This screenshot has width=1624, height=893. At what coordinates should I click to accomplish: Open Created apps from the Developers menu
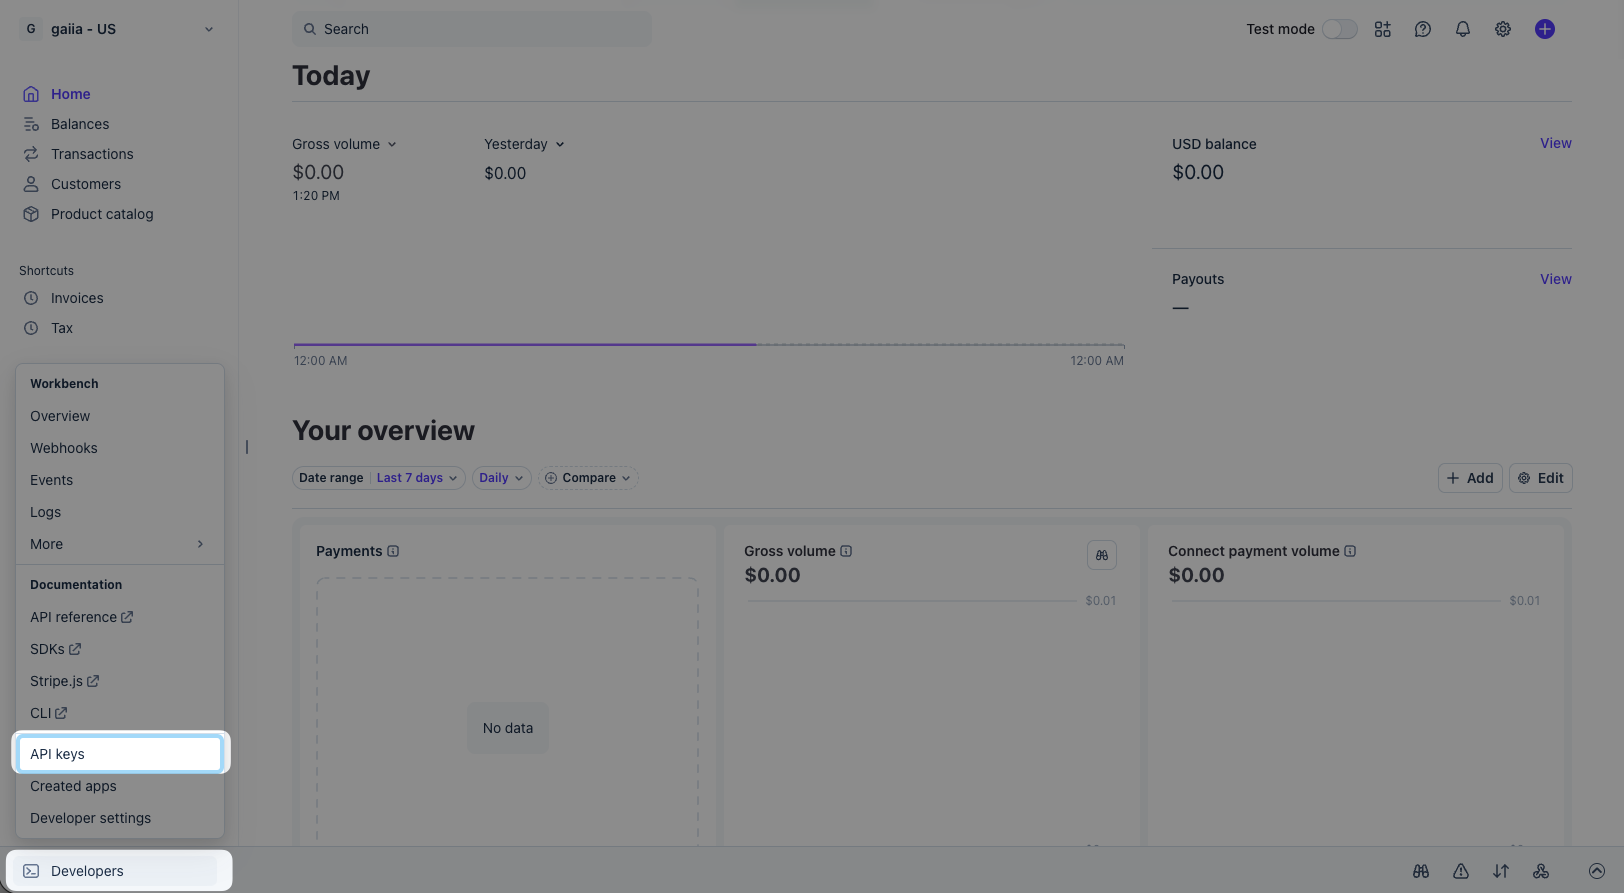click(x=119, y=786)
